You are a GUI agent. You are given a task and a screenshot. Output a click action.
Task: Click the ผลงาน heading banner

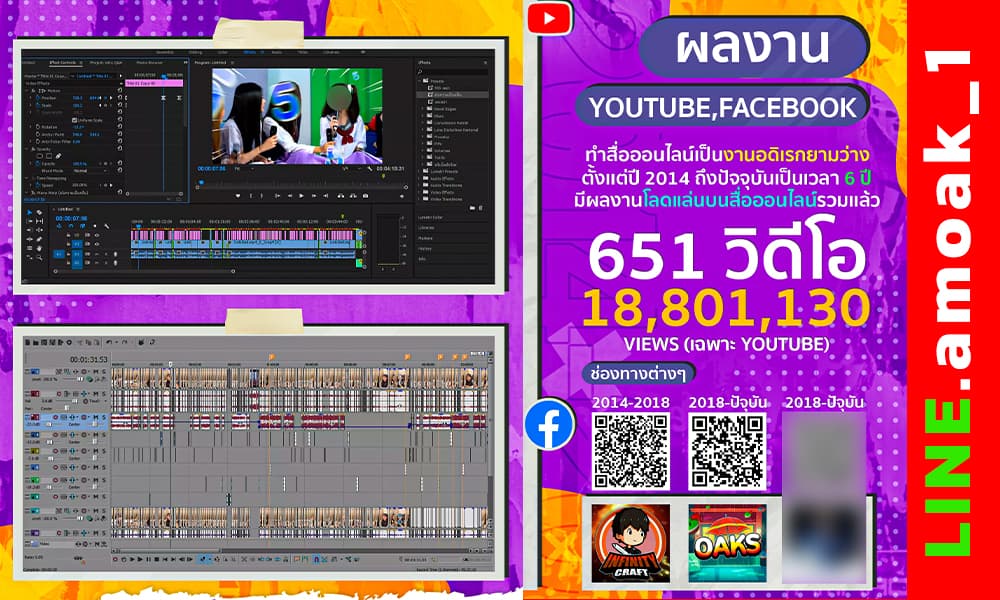click(754, 47)
